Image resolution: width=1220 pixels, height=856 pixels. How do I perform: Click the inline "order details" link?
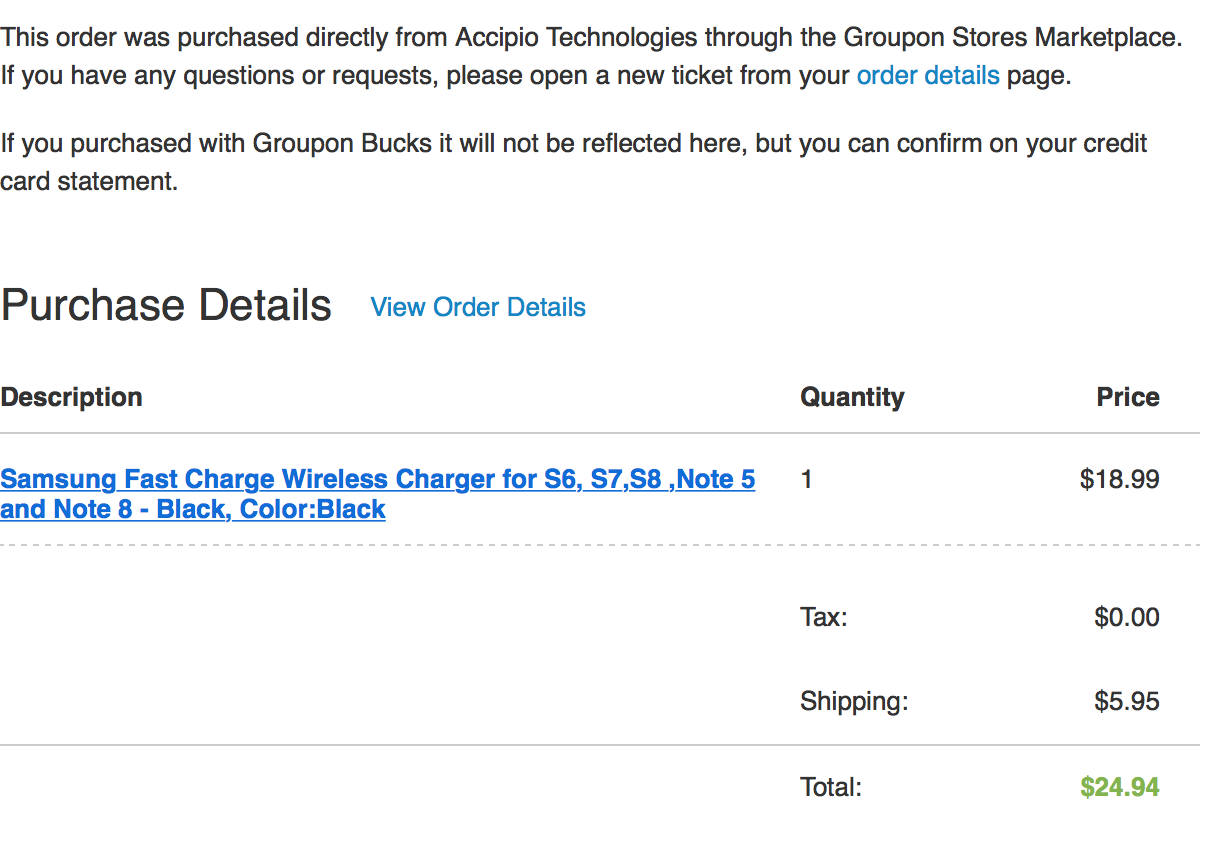(927, 75)
